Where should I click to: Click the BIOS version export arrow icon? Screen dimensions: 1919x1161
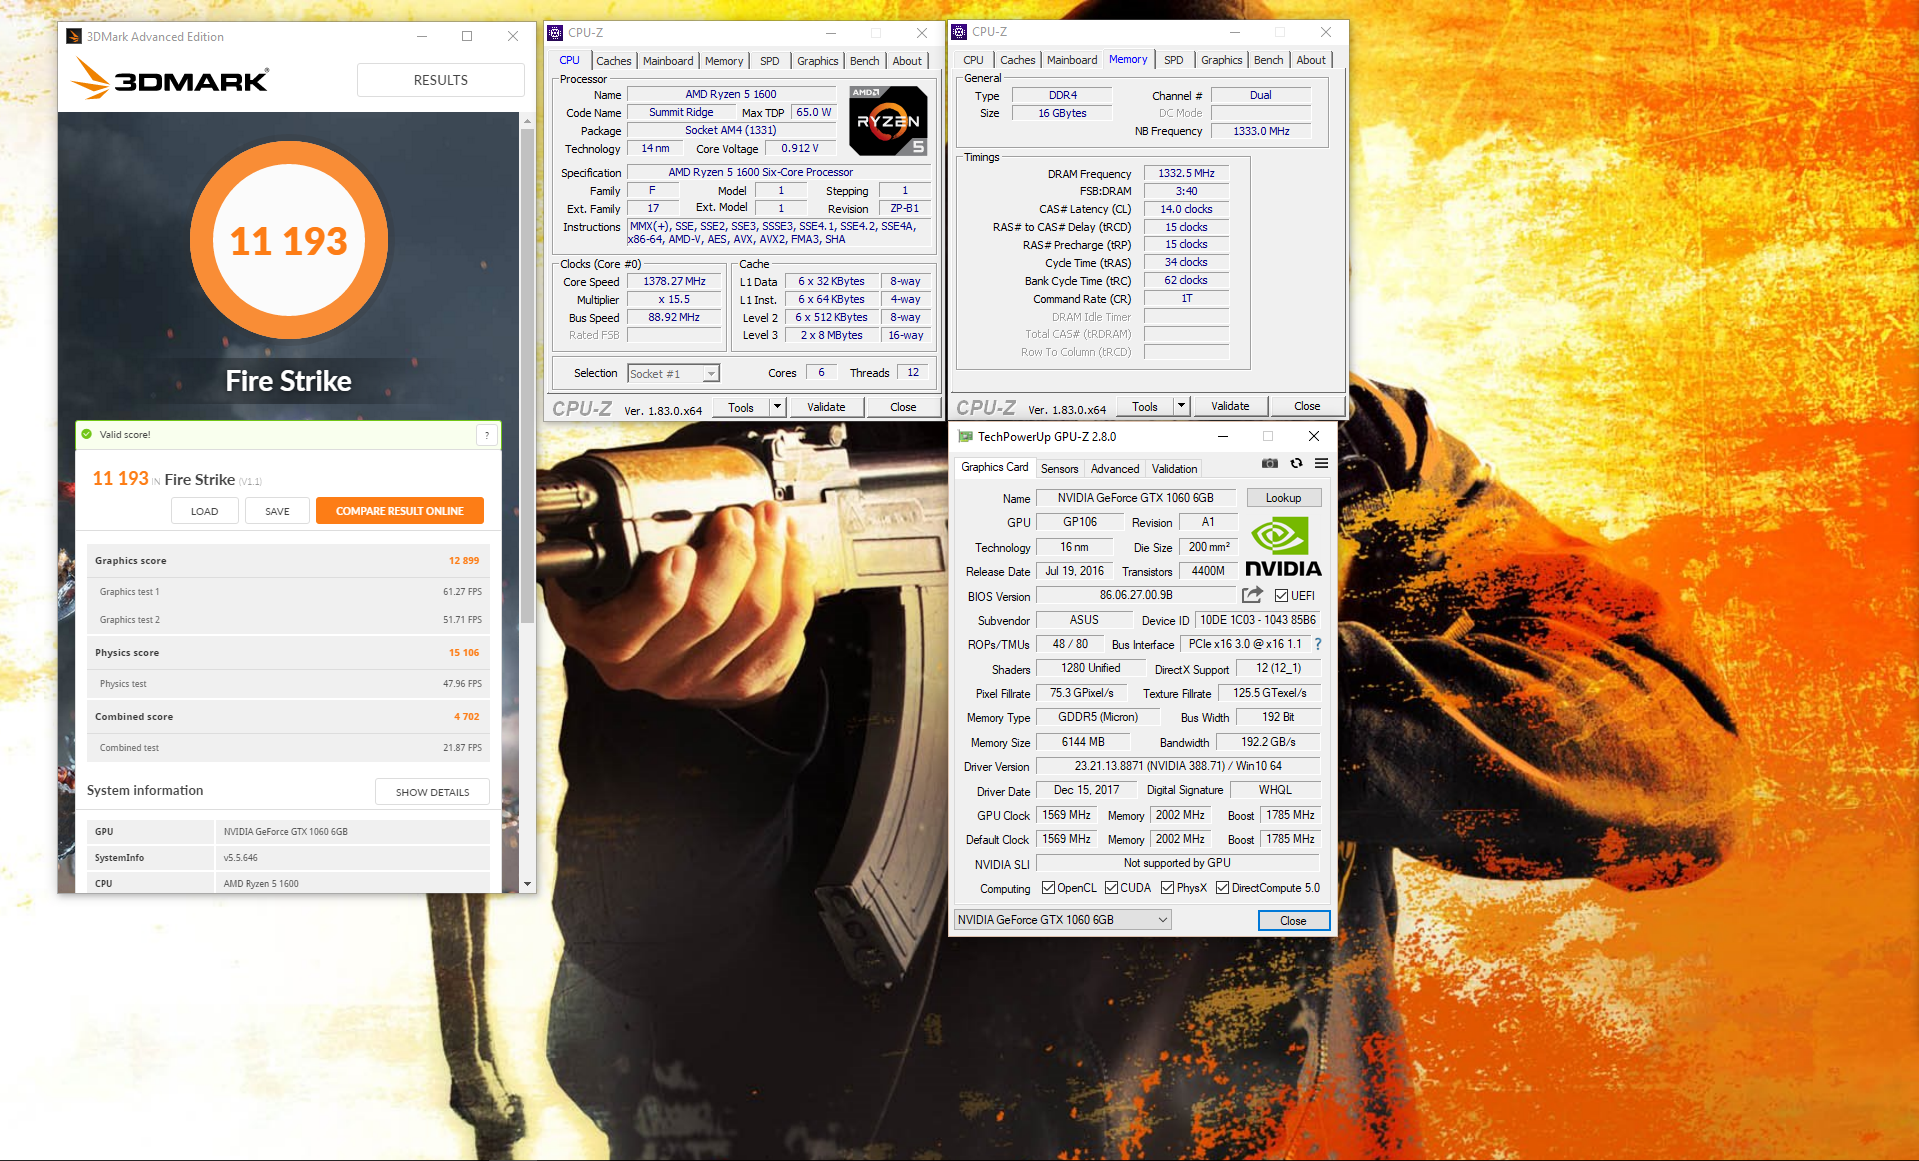[x=1252, y=595]
